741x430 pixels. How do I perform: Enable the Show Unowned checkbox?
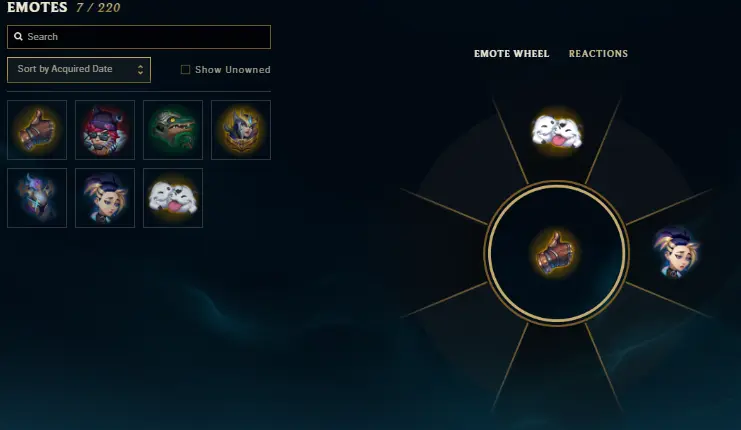[185, 69]
